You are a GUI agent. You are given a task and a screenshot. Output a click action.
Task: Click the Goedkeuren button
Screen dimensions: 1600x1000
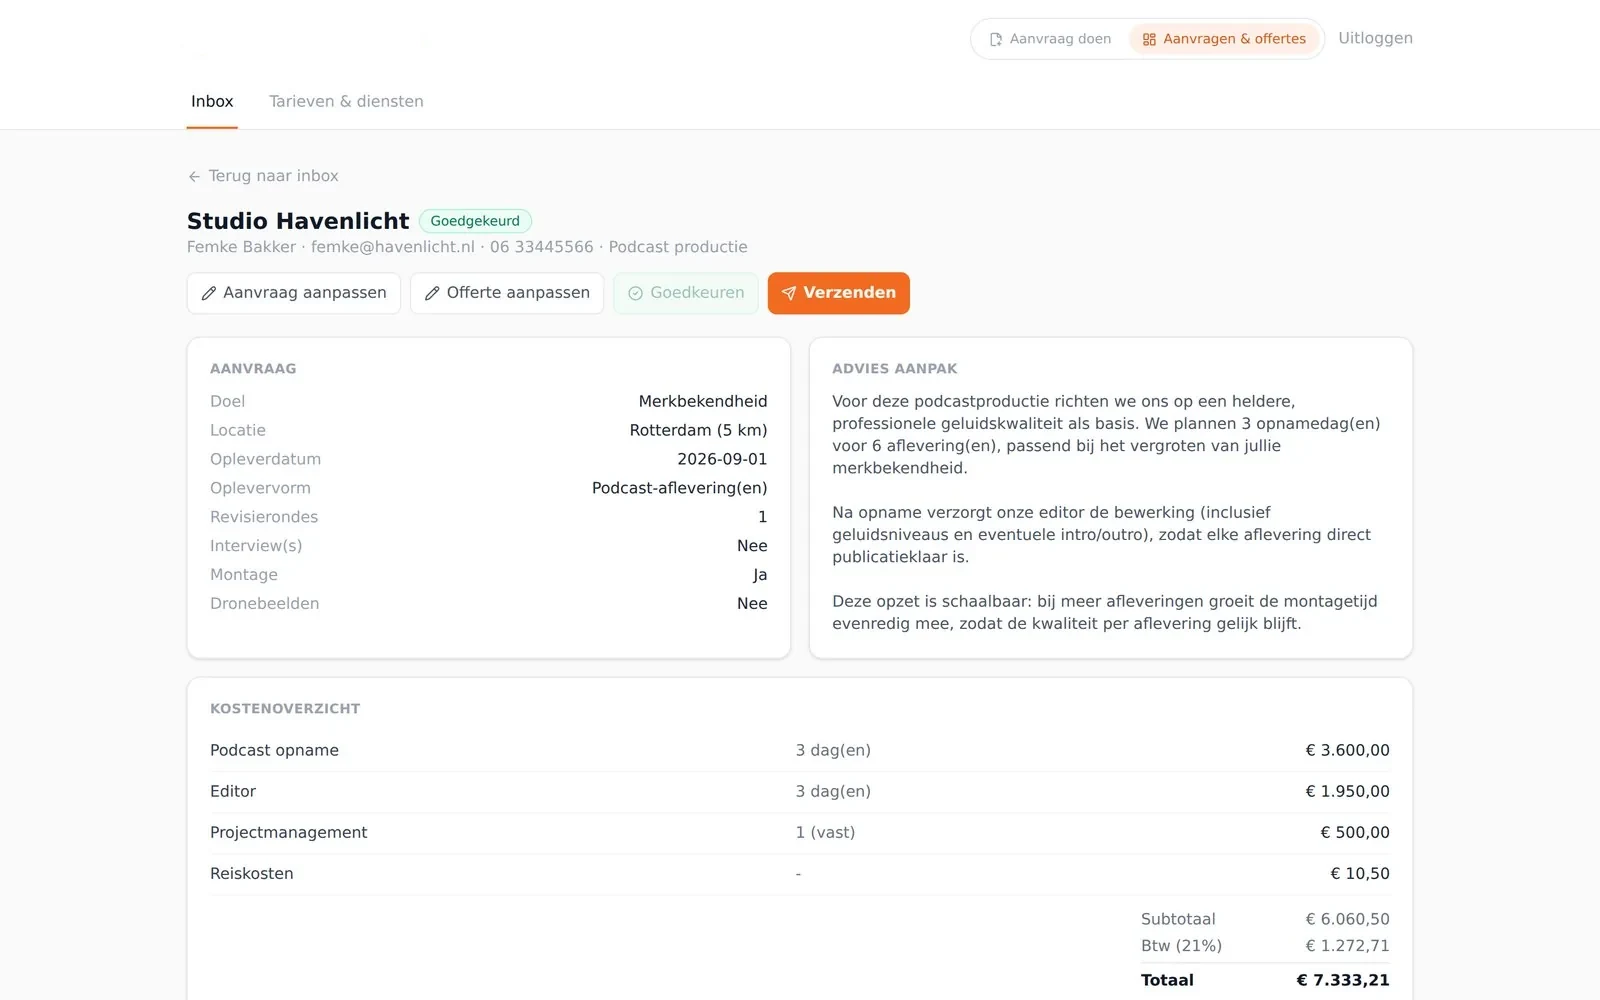click(x=686, y=293)
